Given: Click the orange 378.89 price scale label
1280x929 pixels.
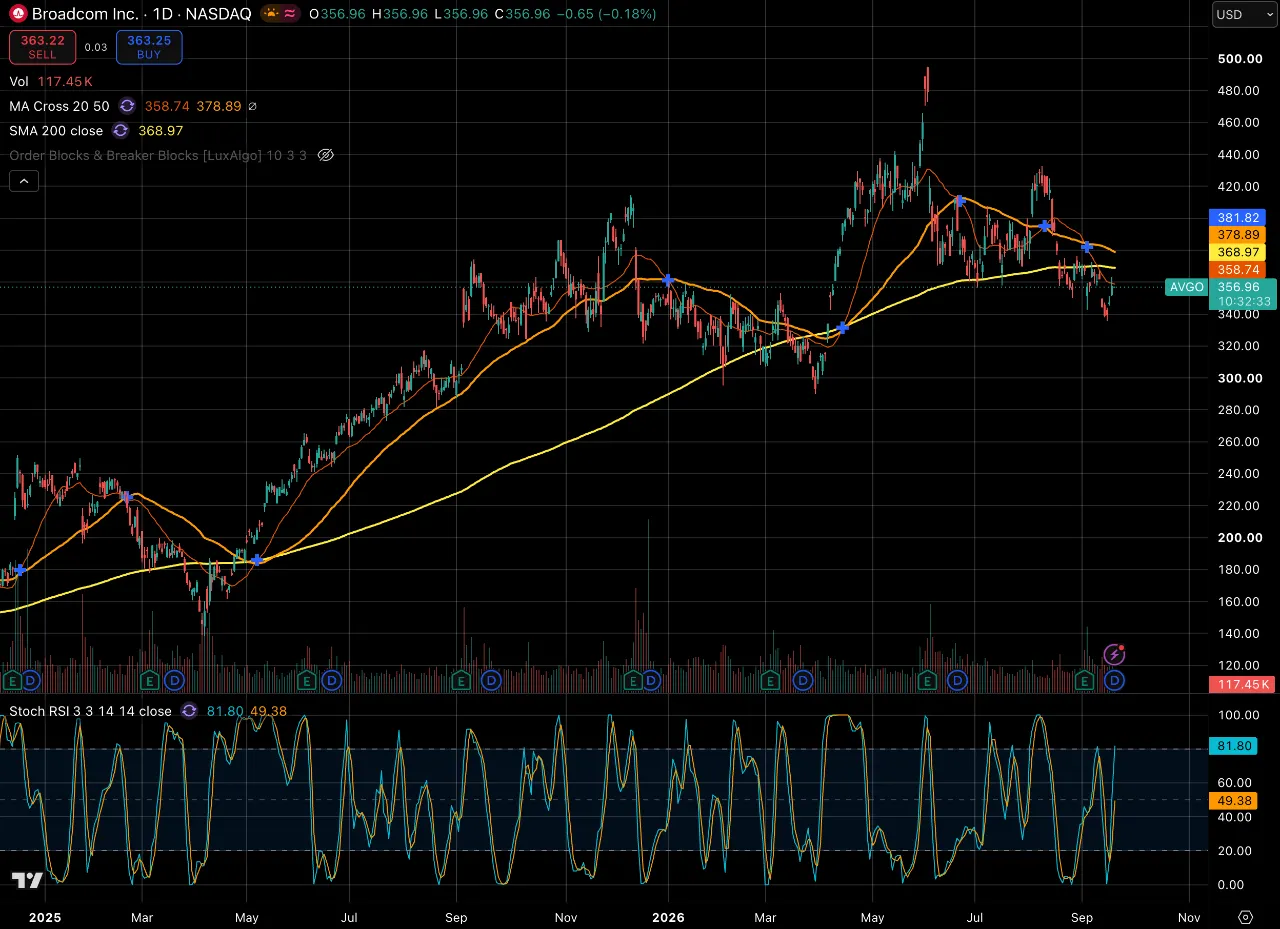Looking at the screenshot, I should click(x=1237, y=234).
